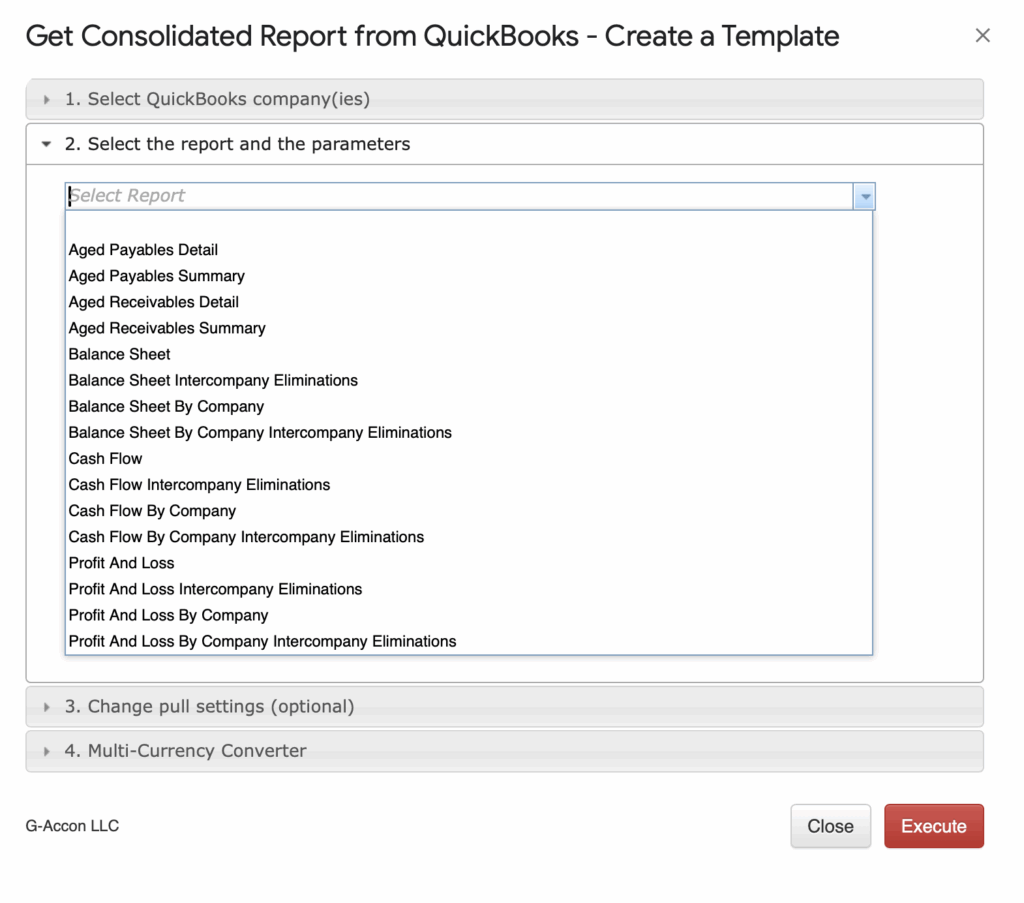Choose the Cash Flow report
This screenshot has height=903, width=1024.
pos(105,458)
